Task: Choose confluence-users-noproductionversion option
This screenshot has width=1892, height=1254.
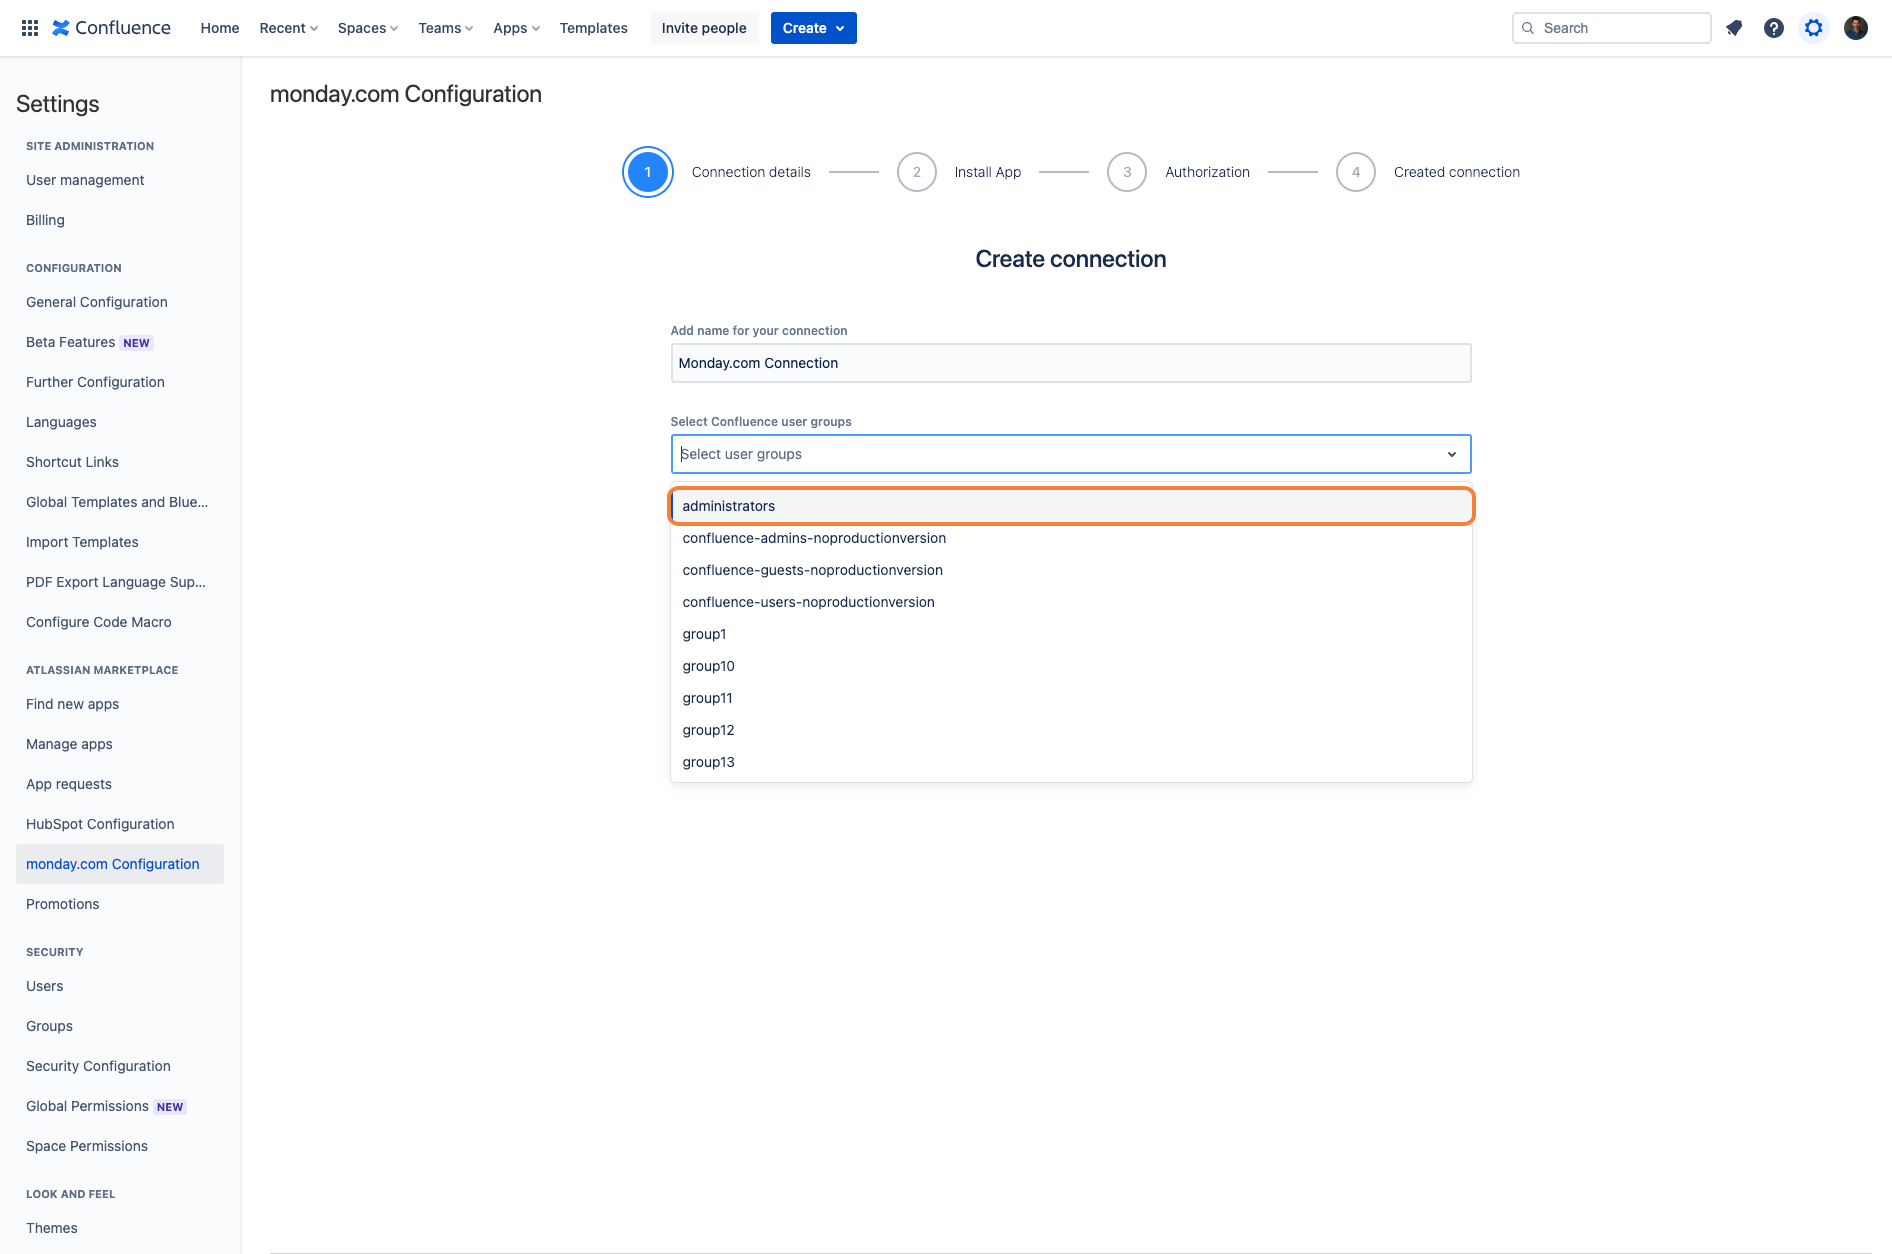Action: (1071, 602)
